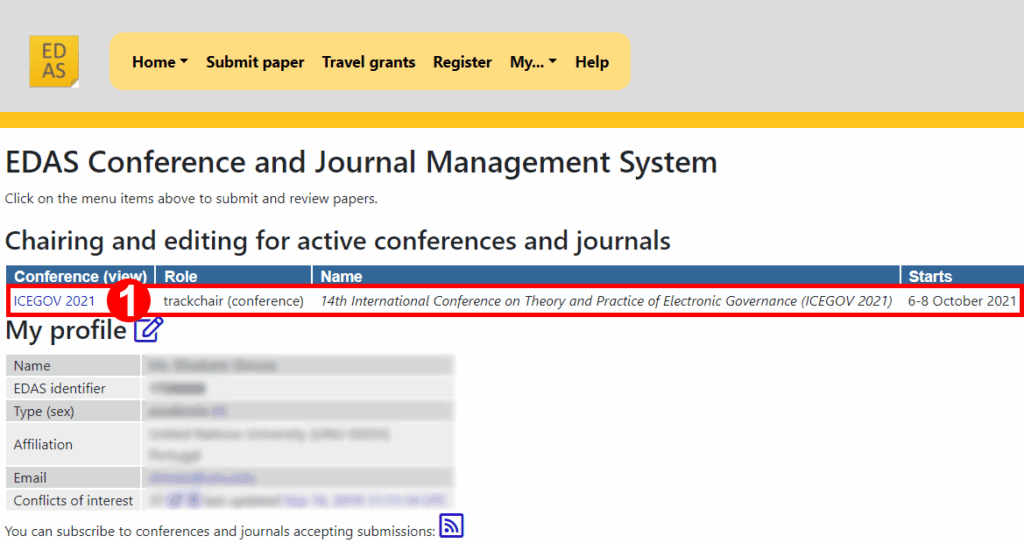Click the RSS subscribe feed icon
The image size is (1024, 543).
(x=452, y=526)
